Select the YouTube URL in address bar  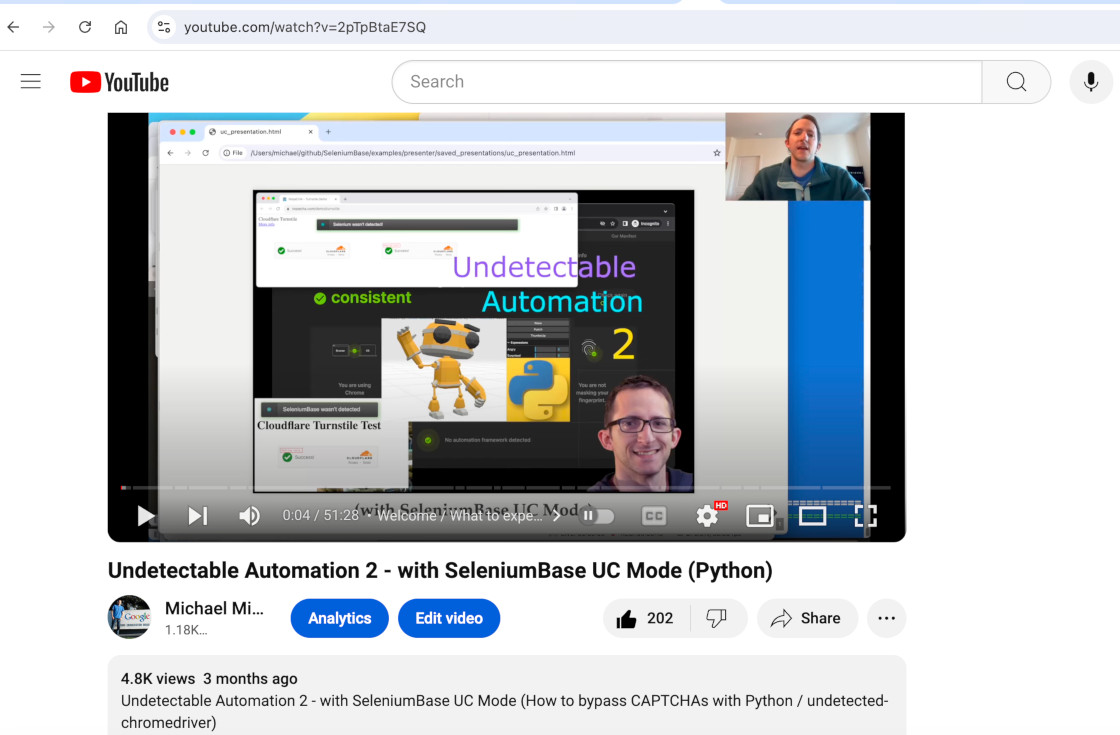coord(305,27)
